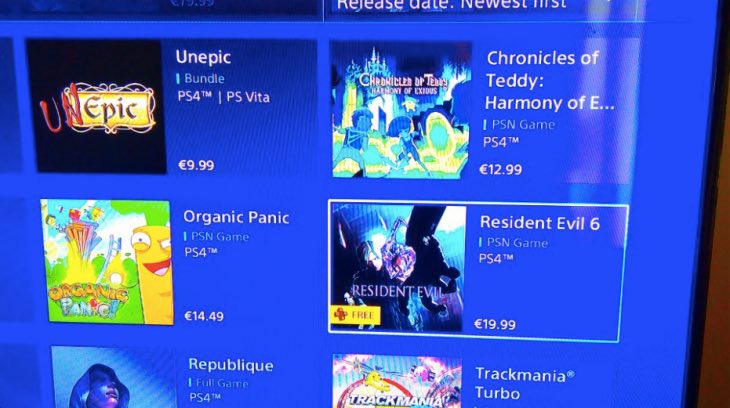Select the Resident Evil 6 cover art

coord(398,268)
